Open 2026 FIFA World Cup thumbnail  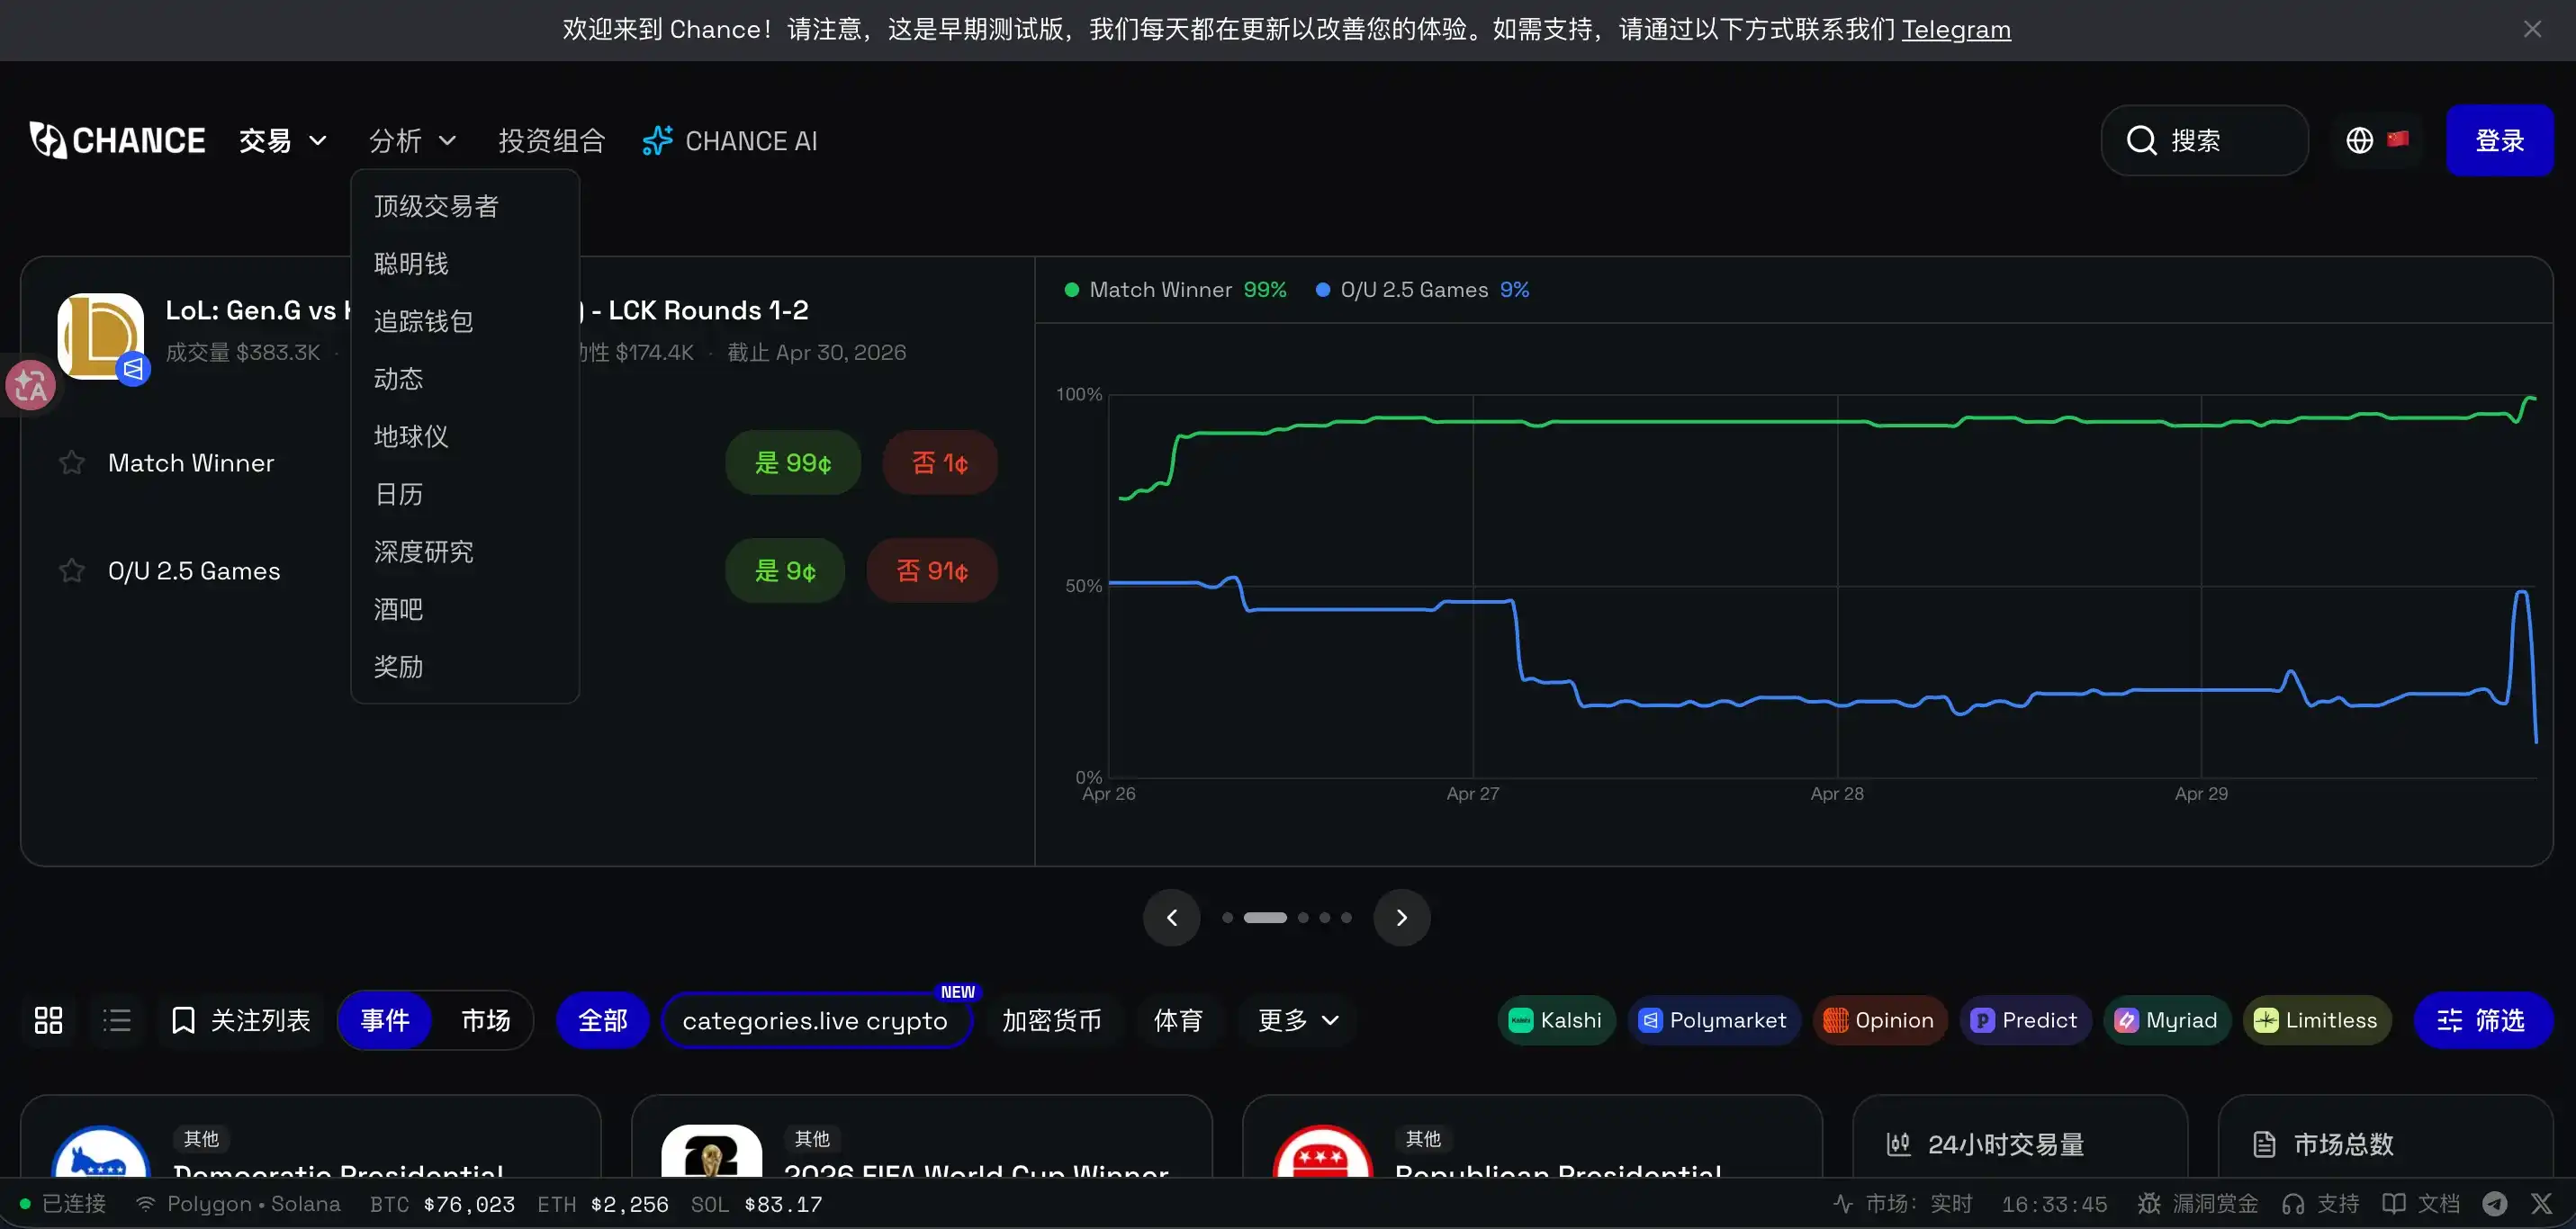(712, 1152)
